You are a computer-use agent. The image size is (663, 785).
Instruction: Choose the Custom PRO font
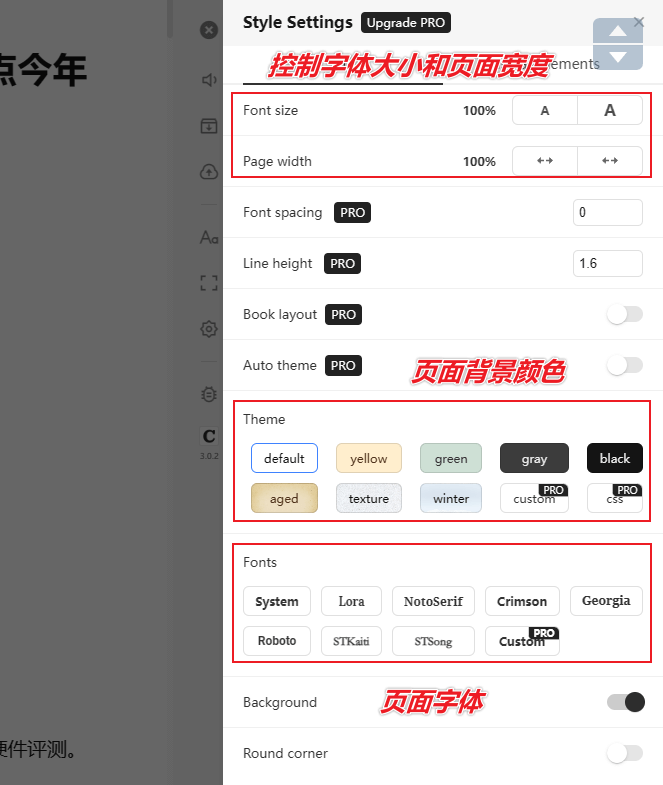pos(522,641)
